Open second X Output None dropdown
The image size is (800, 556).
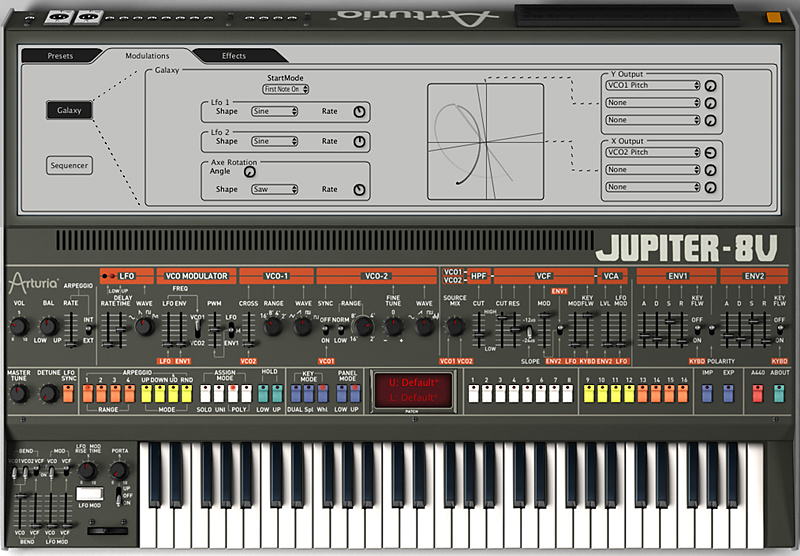653,169
